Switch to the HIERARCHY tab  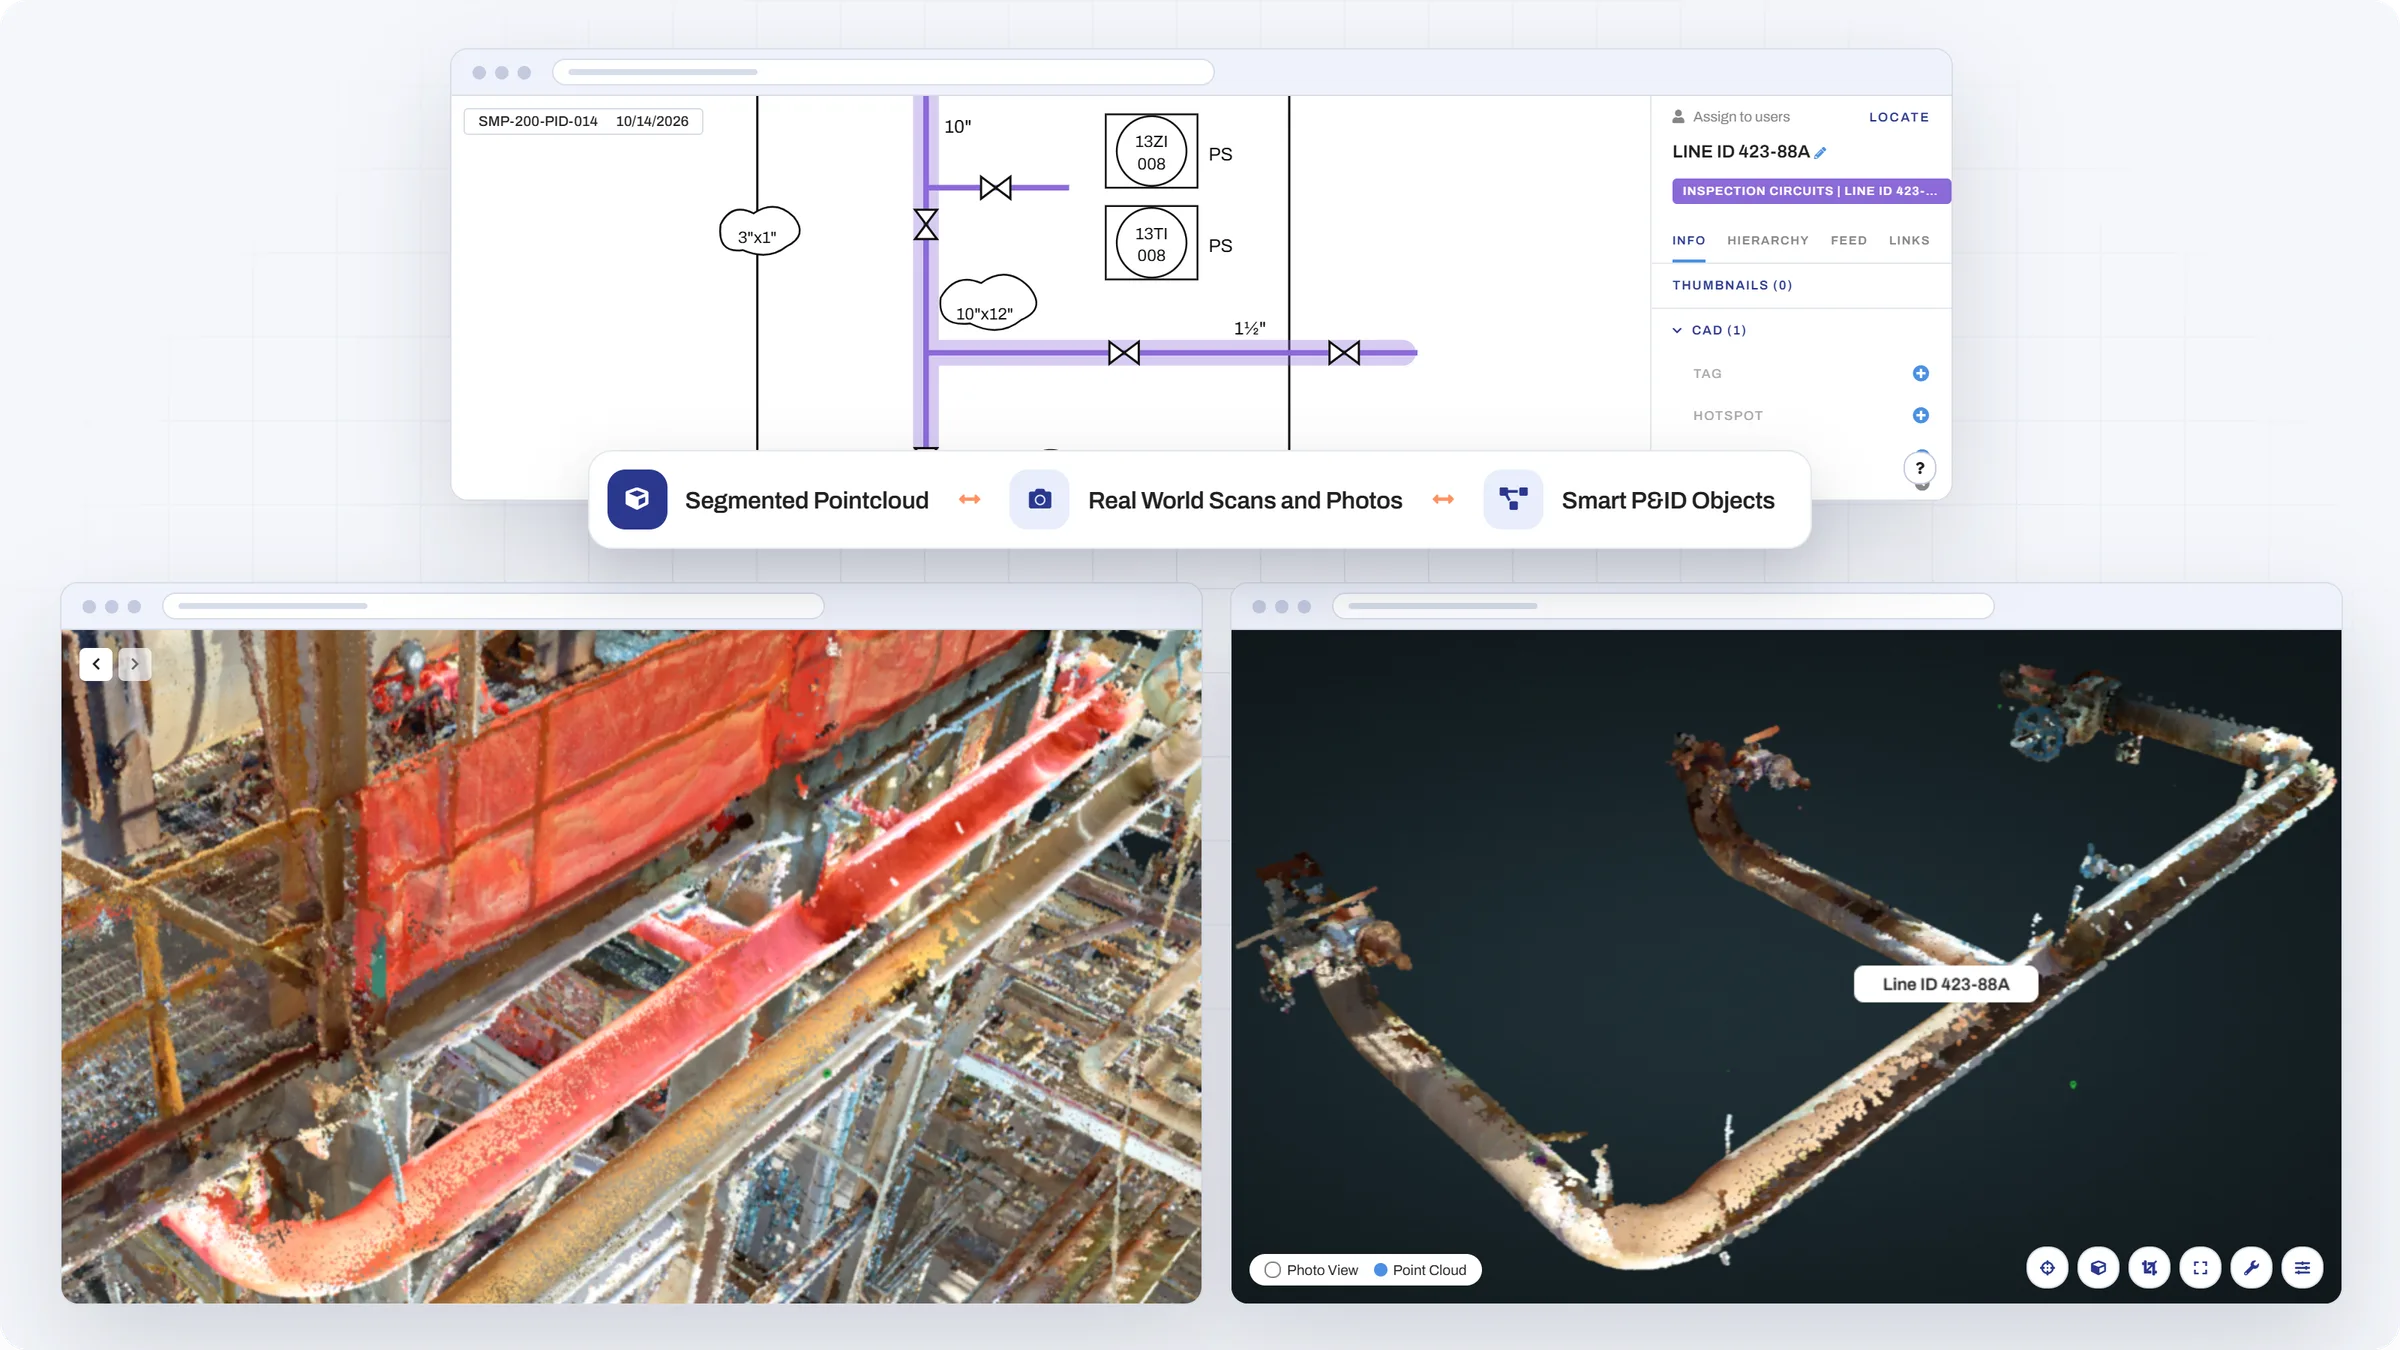pos(1767,241)
